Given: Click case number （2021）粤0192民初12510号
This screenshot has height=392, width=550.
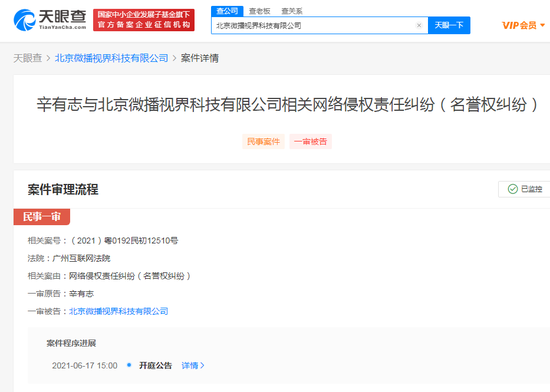Looking at the screenshot, I should (x=125, y=241).
